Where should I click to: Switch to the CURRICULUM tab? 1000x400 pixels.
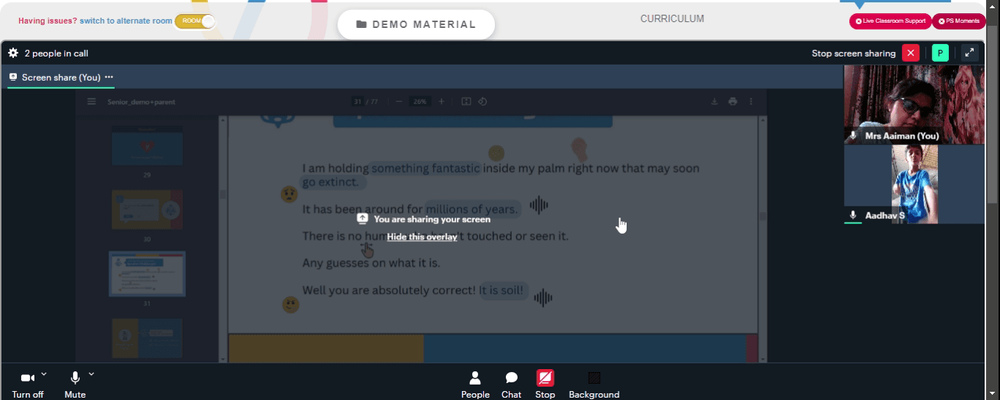click(x=672, y=19)
